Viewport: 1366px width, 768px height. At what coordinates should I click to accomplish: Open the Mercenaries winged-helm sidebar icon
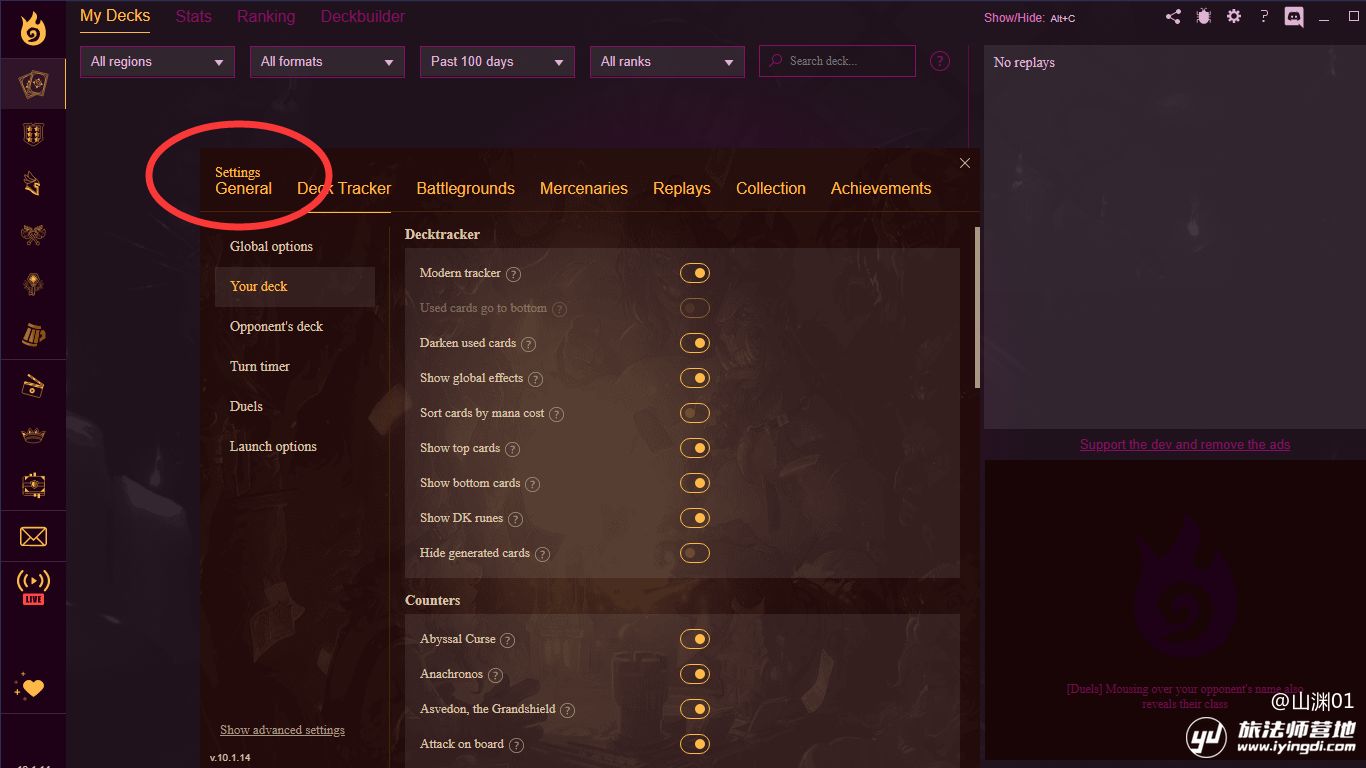click(x=33, y=184)
